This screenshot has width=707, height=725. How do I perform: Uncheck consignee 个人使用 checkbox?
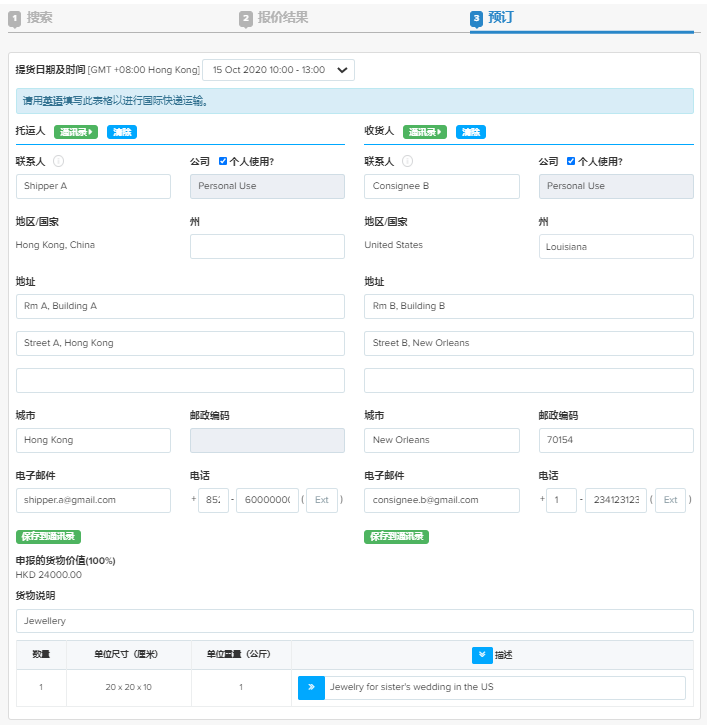(571, 161)
